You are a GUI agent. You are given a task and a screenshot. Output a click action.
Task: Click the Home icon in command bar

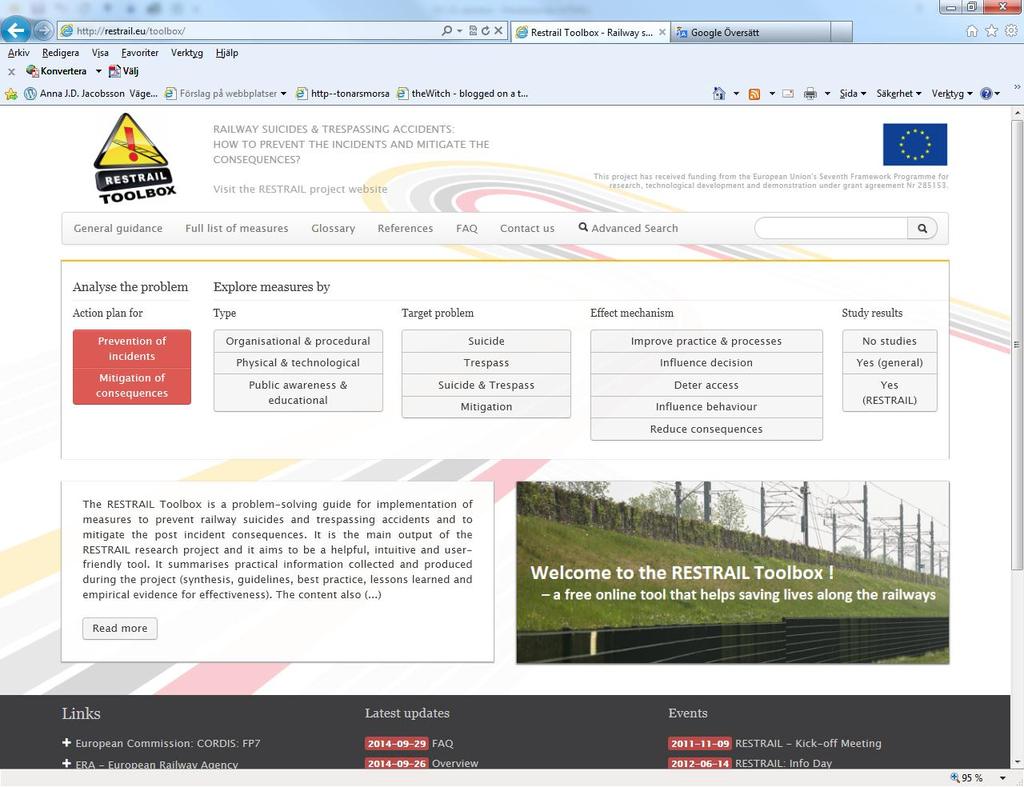pyautogui.click(x=719, y=94)
